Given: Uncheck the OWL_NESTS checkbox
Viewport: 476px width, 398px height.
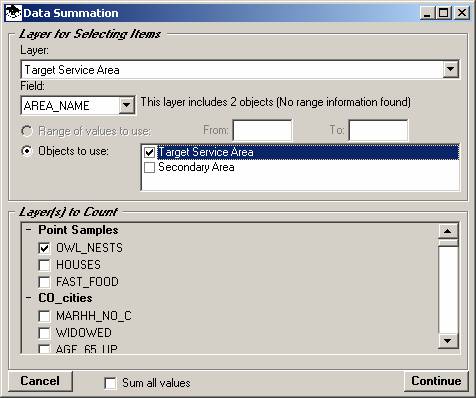Looking at the screenshot, I should pyautogui.click(x=44, y=248).
